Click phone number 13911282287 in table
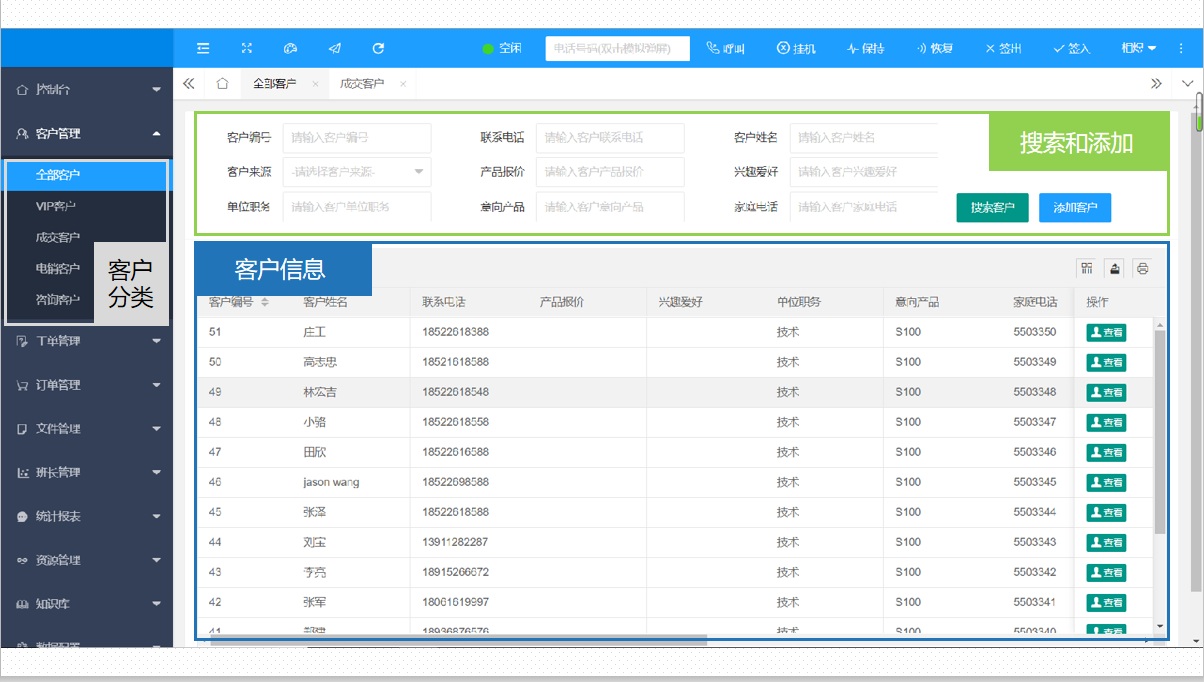1204x682 pixels. point(455,542)
